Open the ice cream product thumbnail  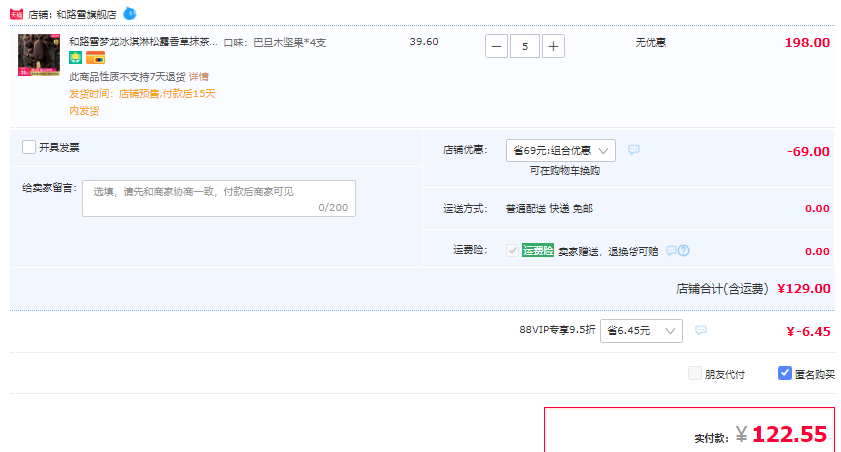coord(39,55)
